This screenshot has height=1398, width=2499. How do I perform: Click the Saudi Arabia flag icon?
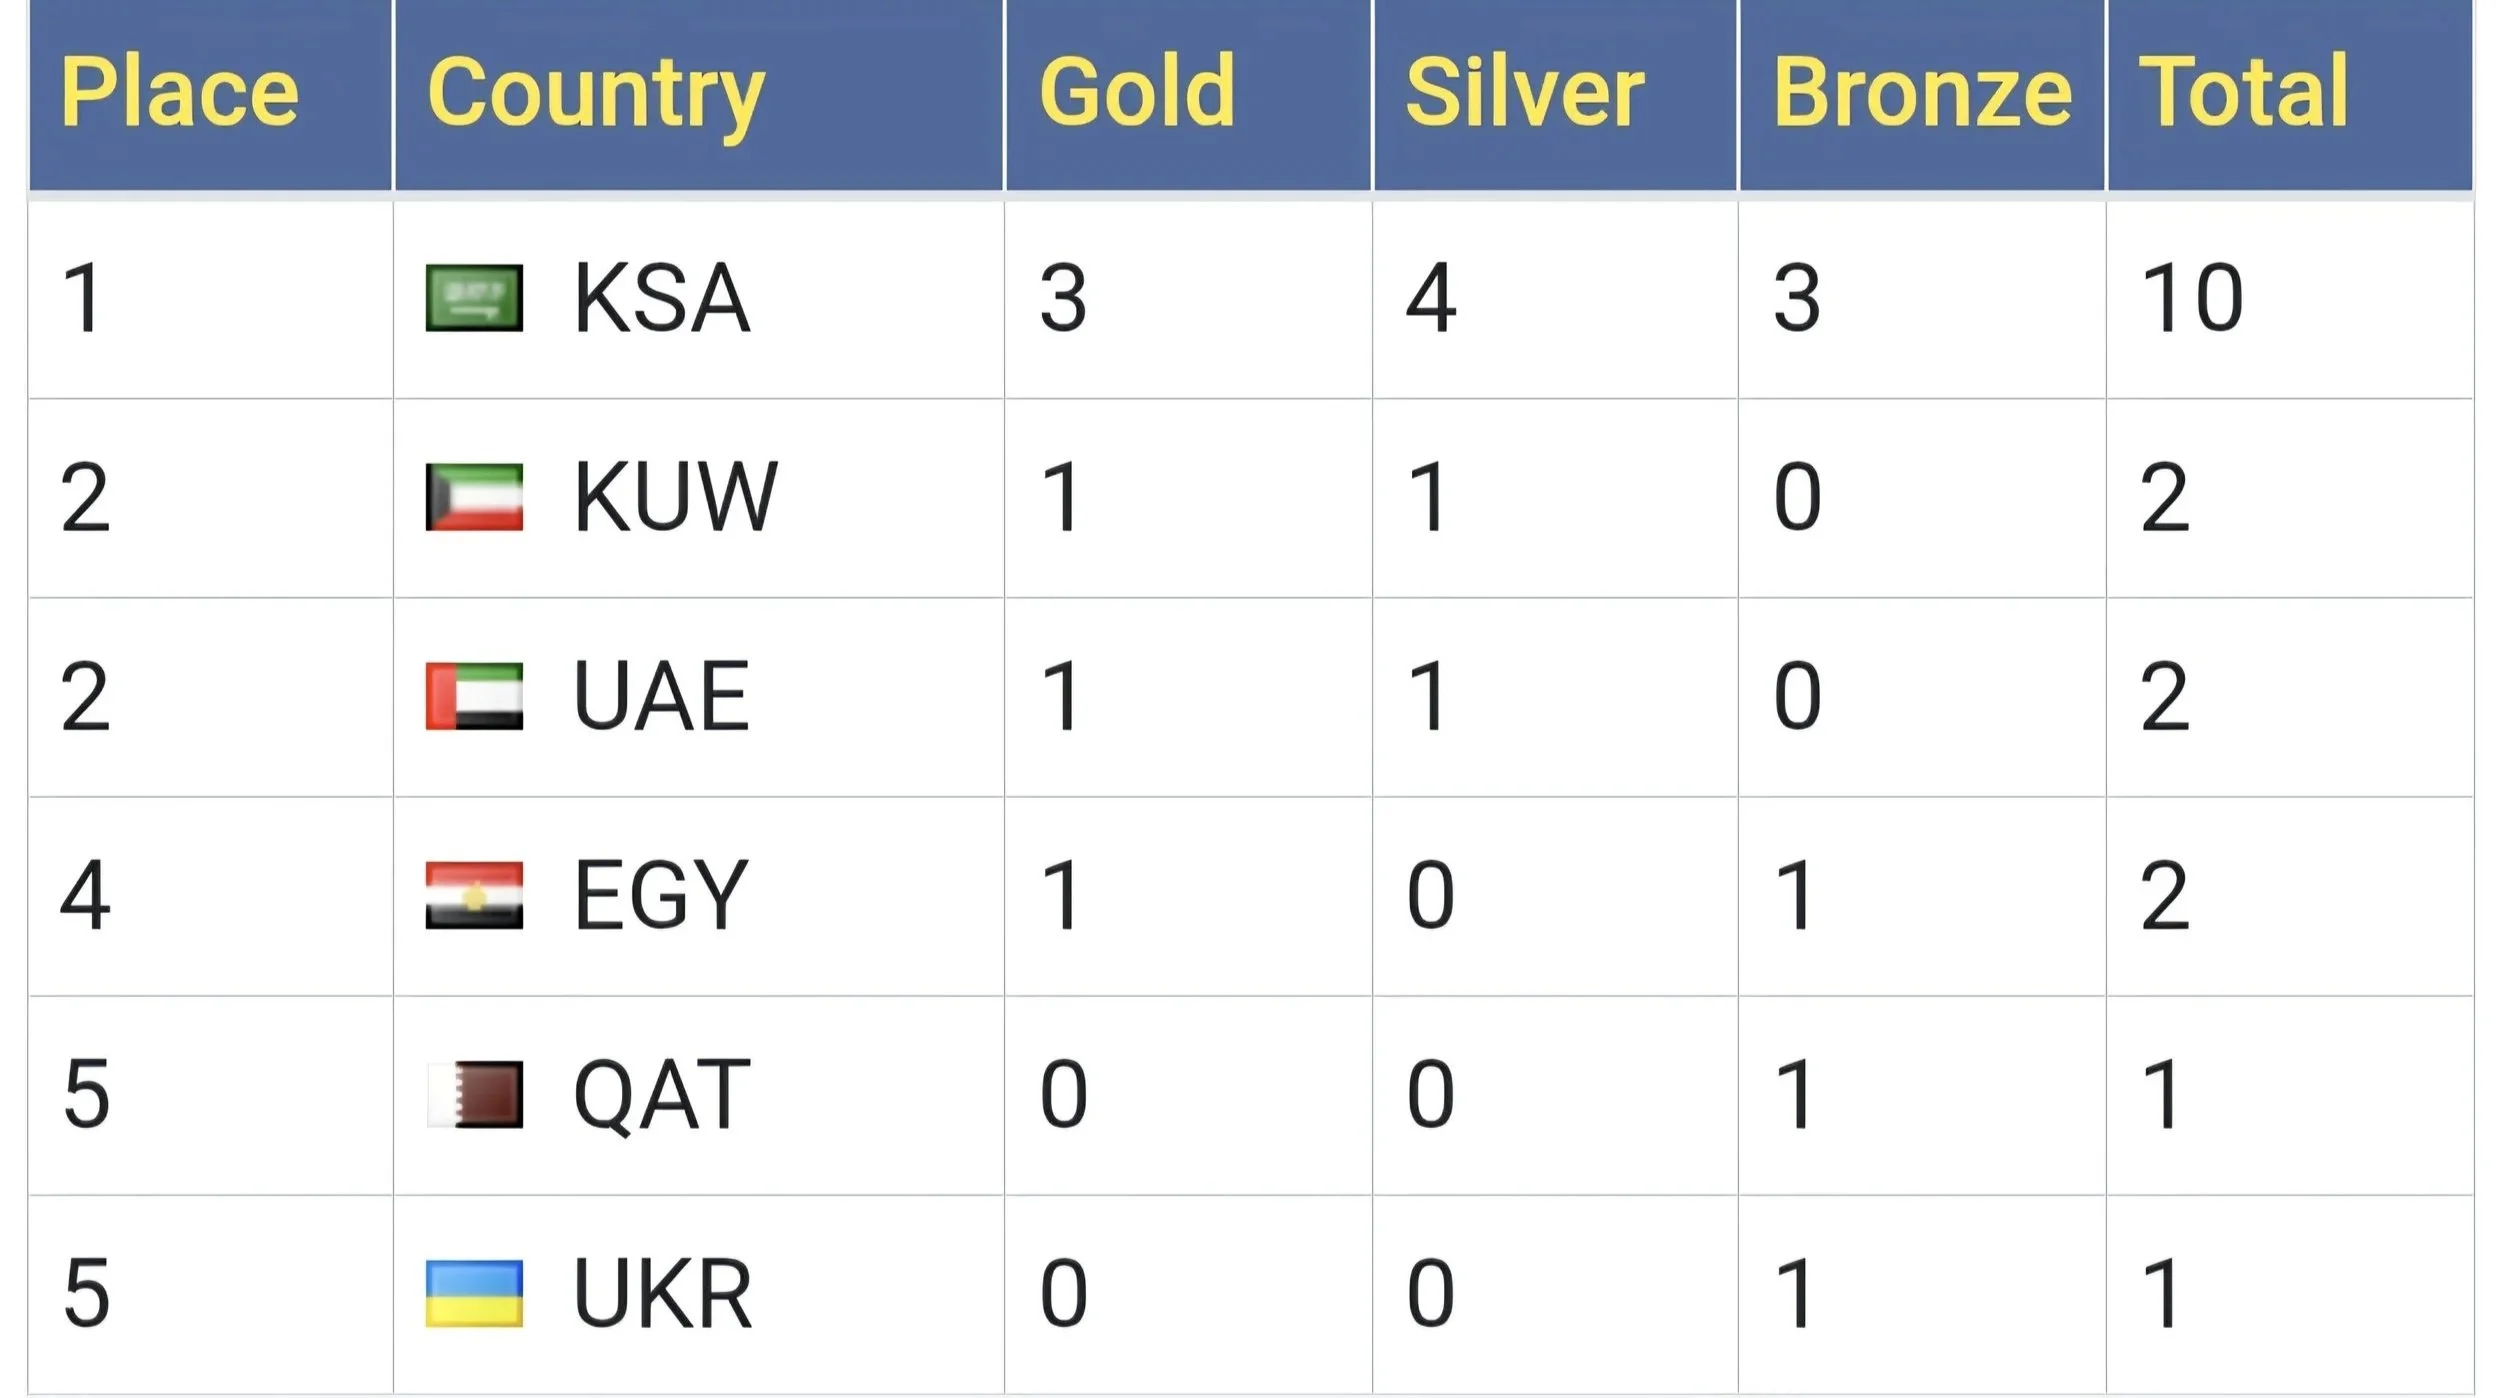(x=474, y=297)
